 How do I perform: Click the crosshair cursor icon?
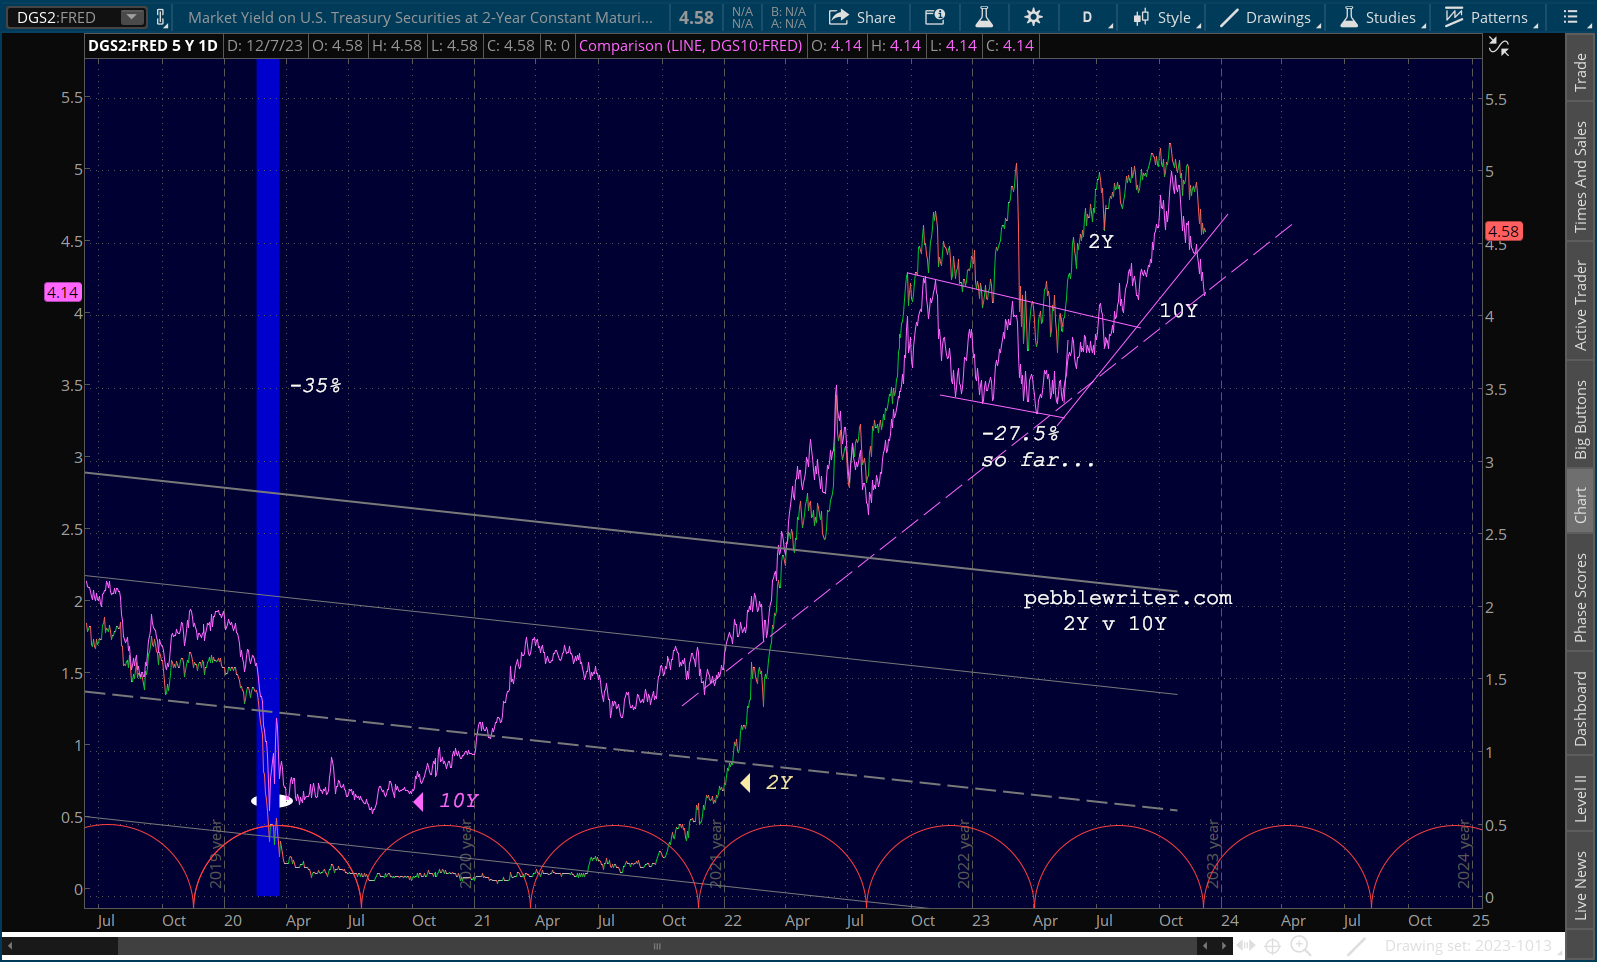tap(1273, 946)
